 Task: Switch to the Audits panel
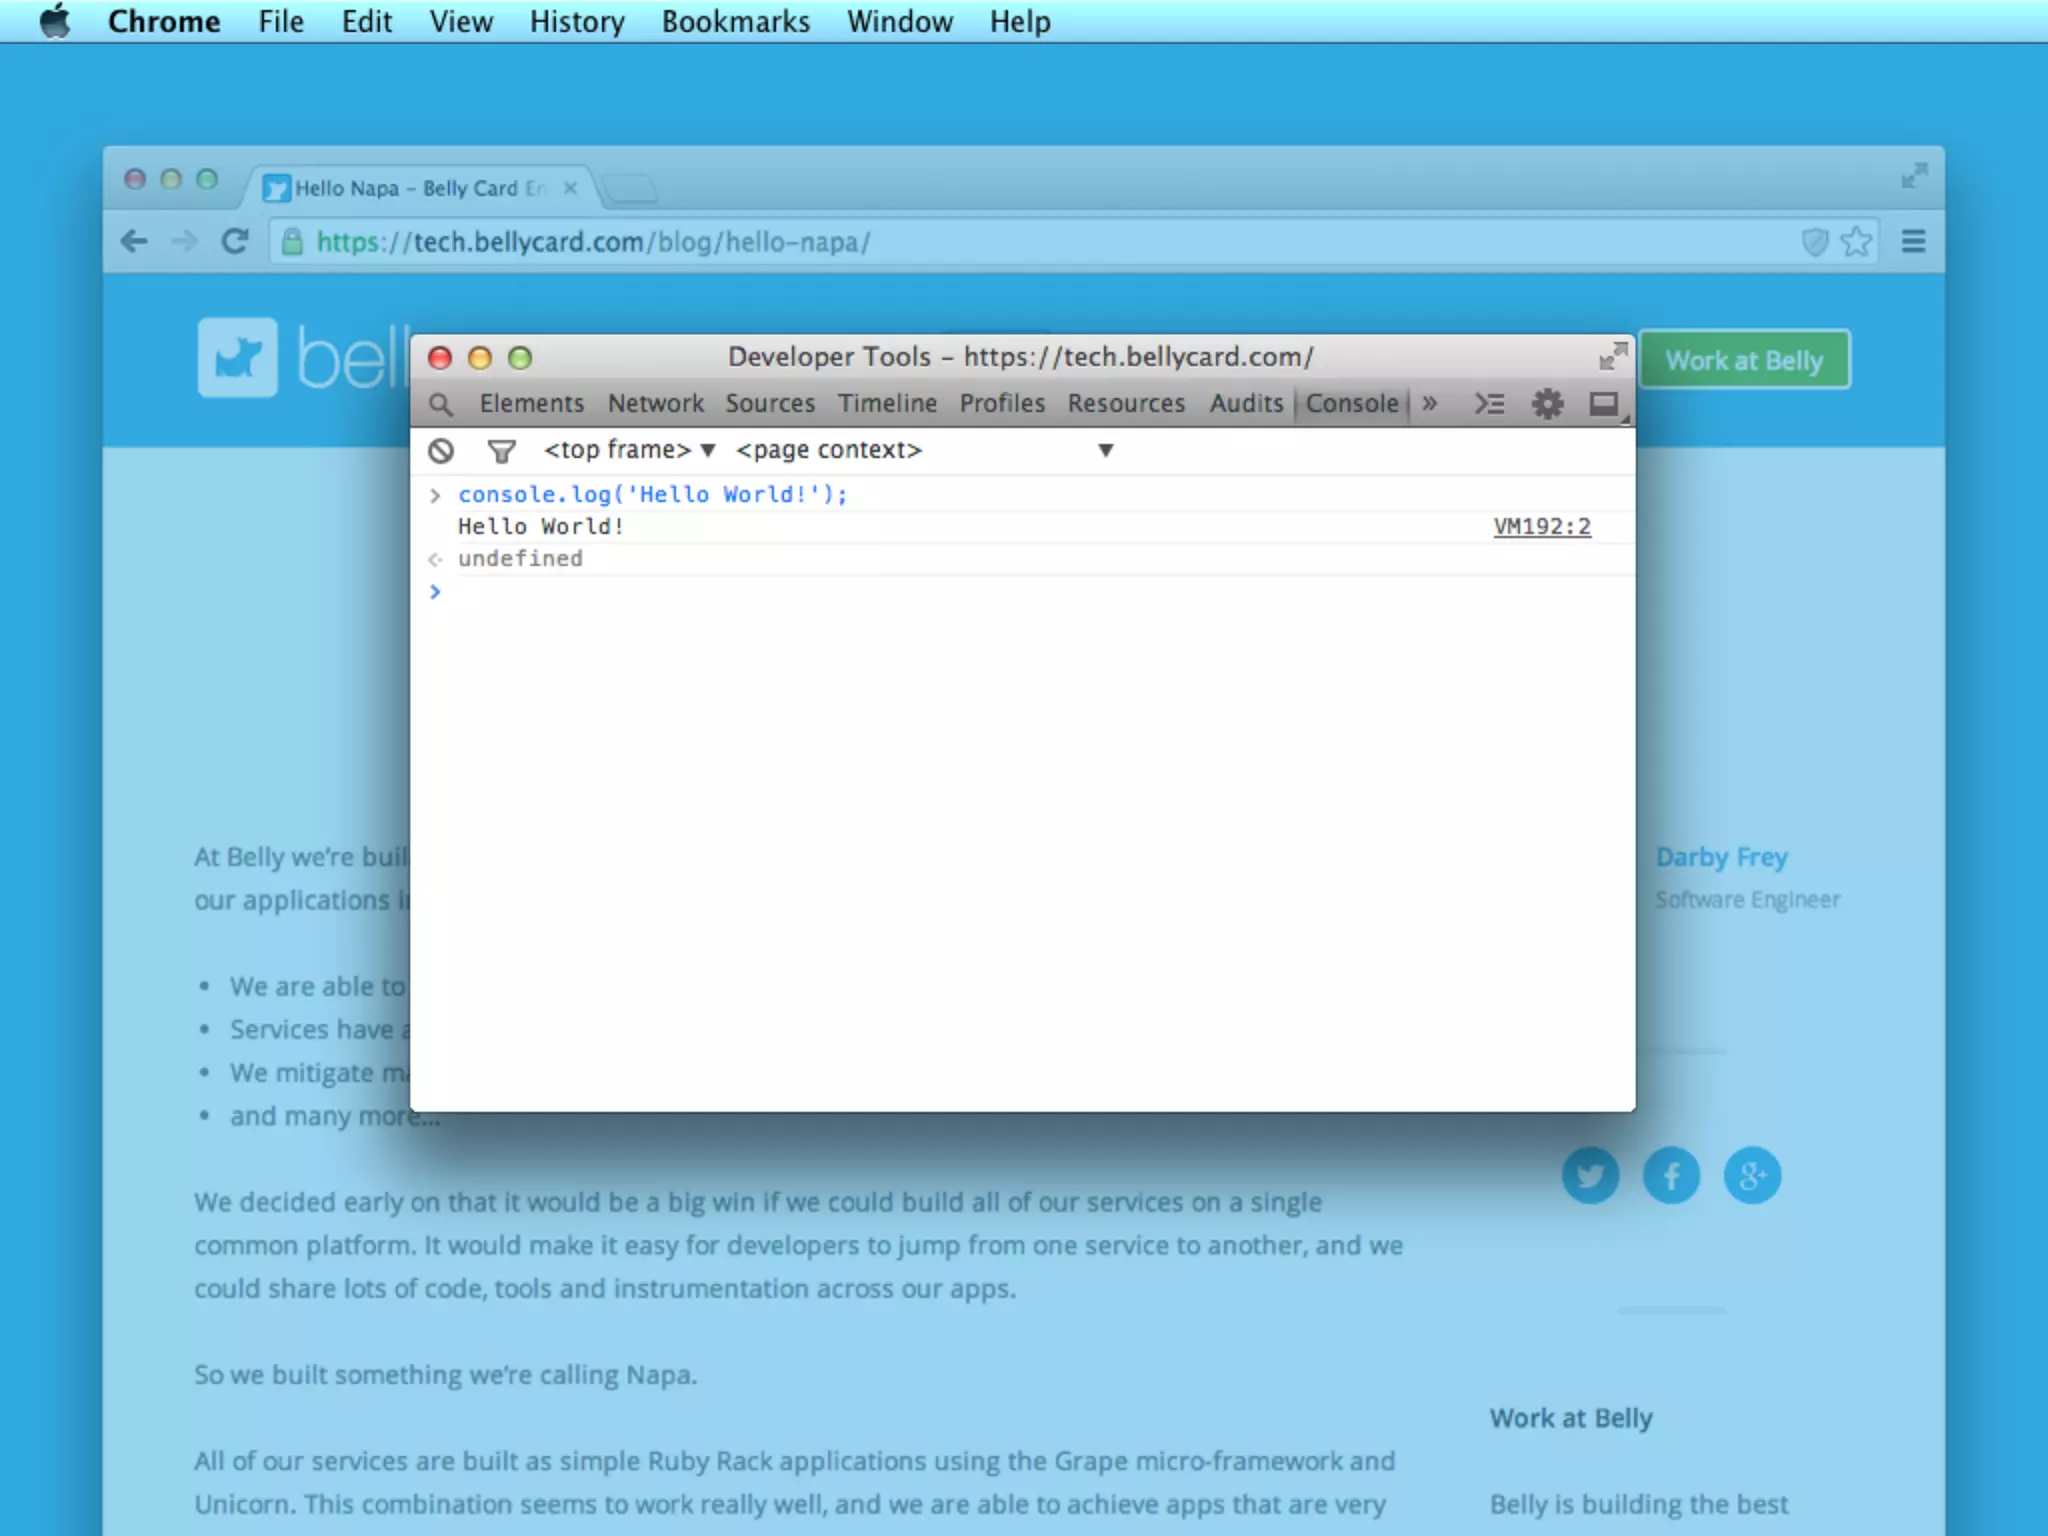coord(1246,403)
